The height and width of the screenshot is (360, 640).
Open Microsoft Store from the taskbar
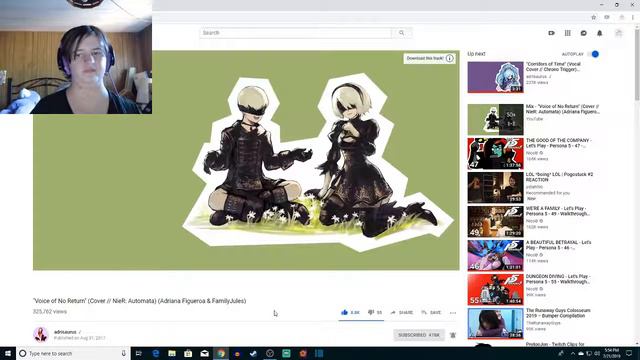tap(188, 353)
